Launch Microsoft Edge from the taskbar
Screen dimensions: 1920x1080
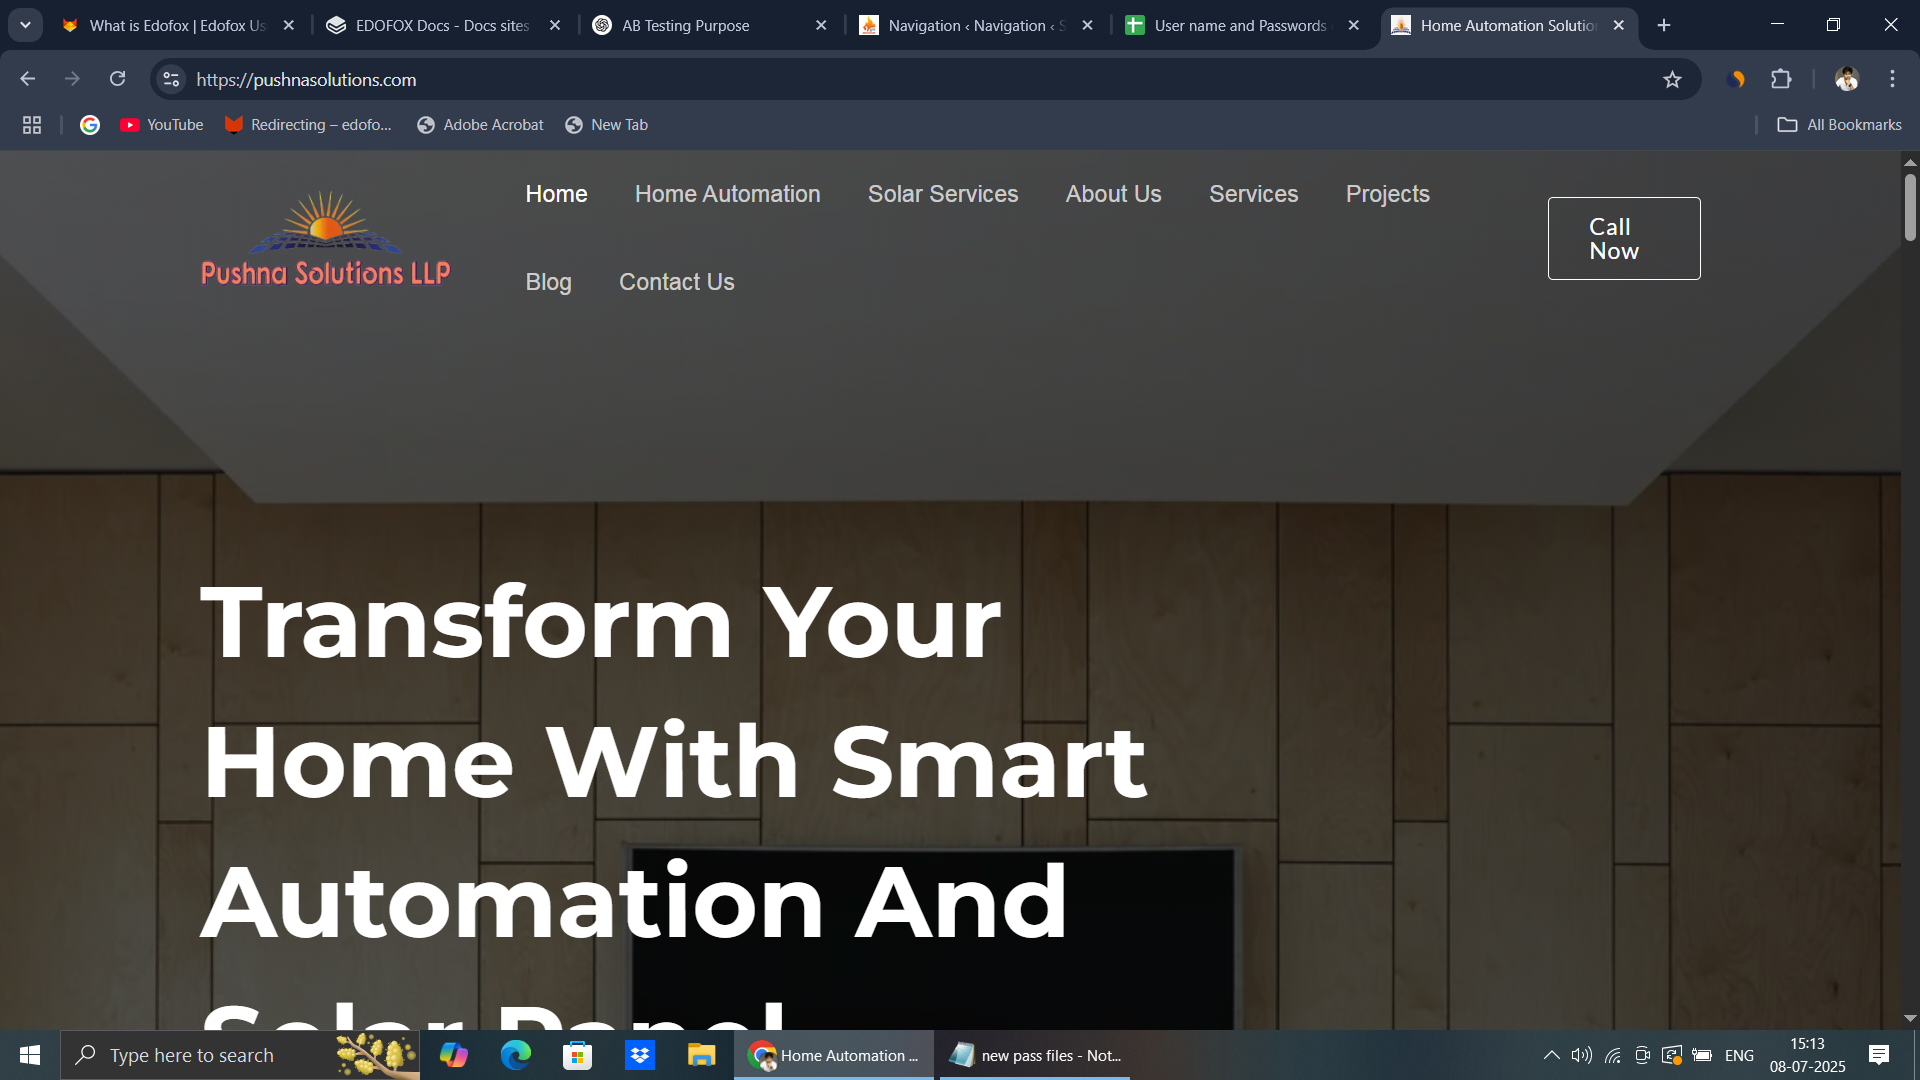[x=516, y=1055]
